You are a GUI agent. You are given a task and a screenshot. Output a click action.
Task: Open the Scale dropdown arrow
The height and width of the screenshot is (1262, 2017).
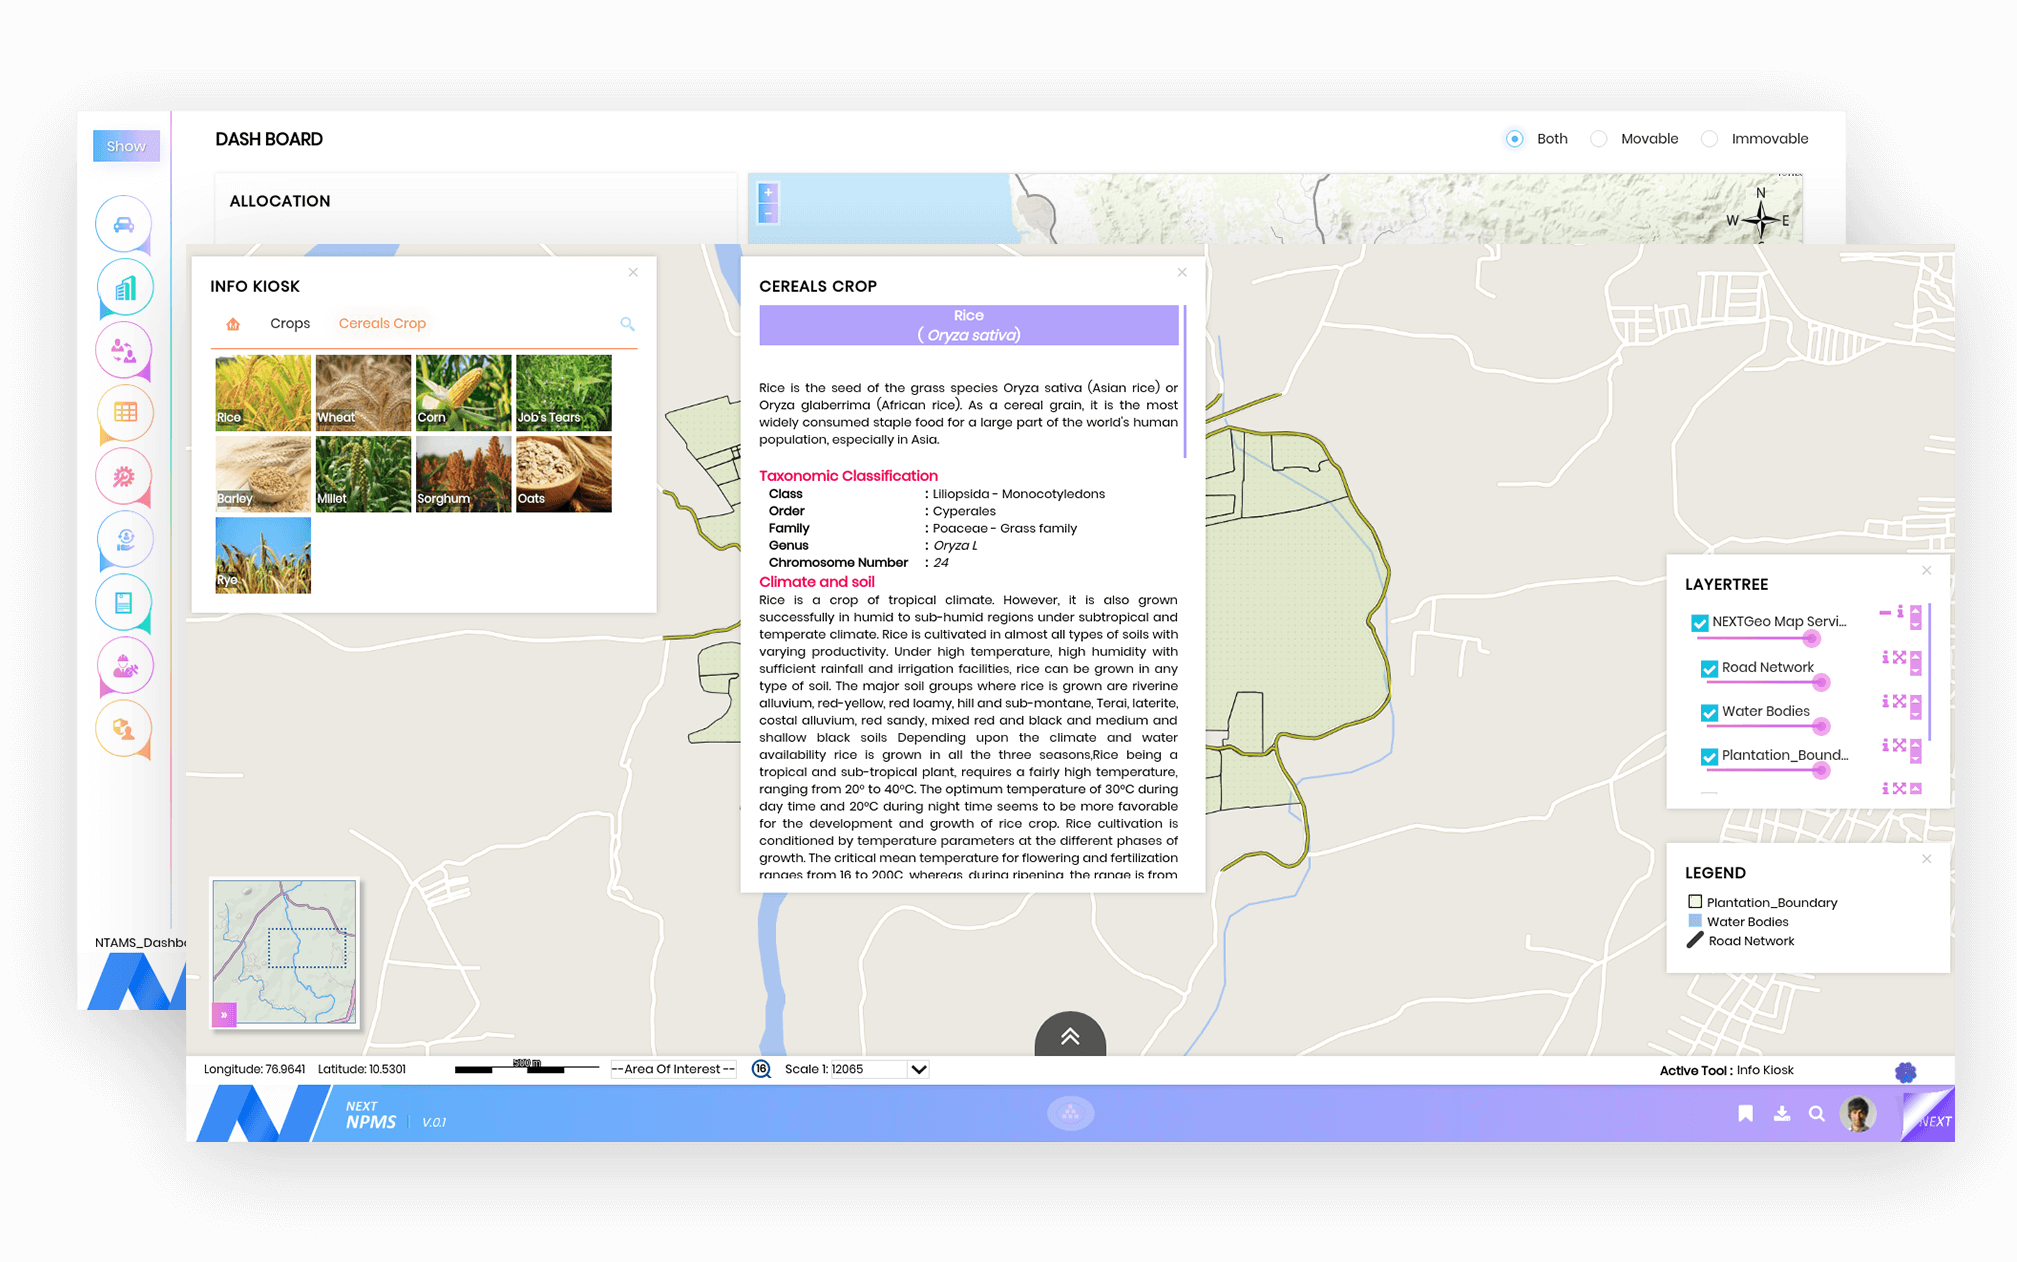pyautogui.click(x=918, y=1069)
